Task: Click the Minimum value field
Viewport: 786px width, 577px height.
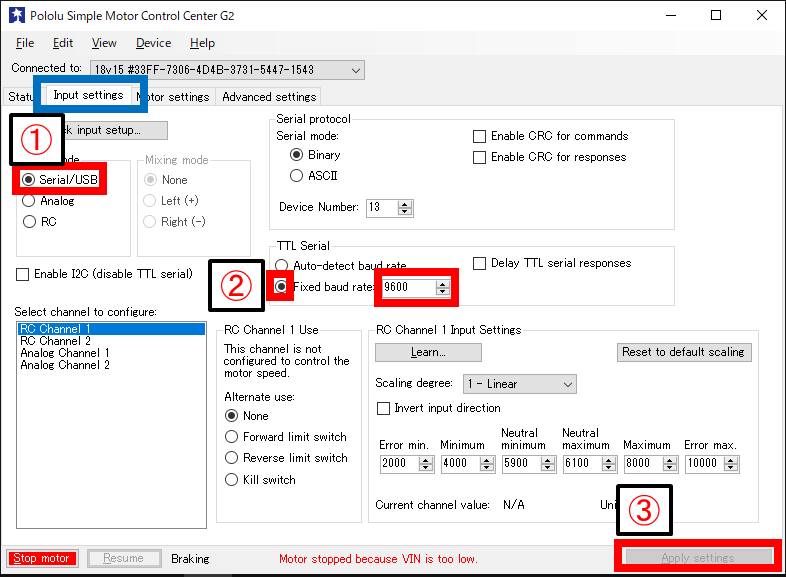Action: click(x=461, y=463)
